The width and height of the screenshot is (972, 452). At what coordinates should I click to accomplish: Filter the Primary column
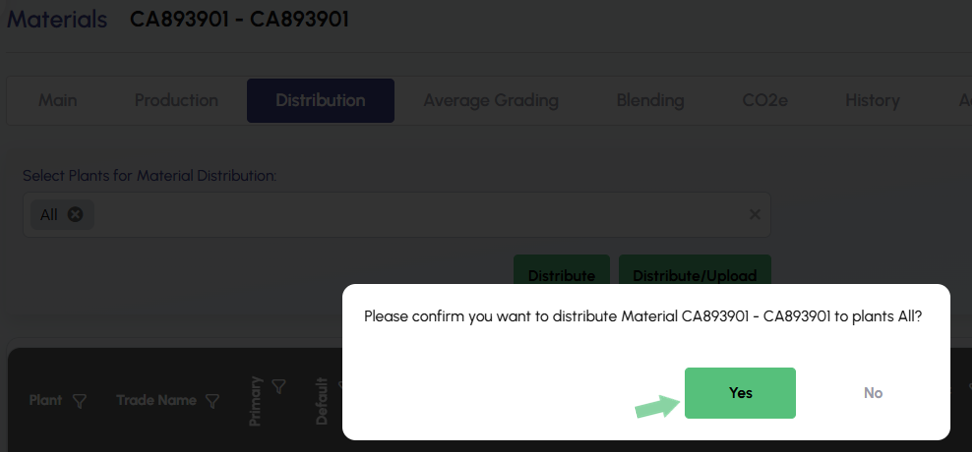tap(279, 385)
